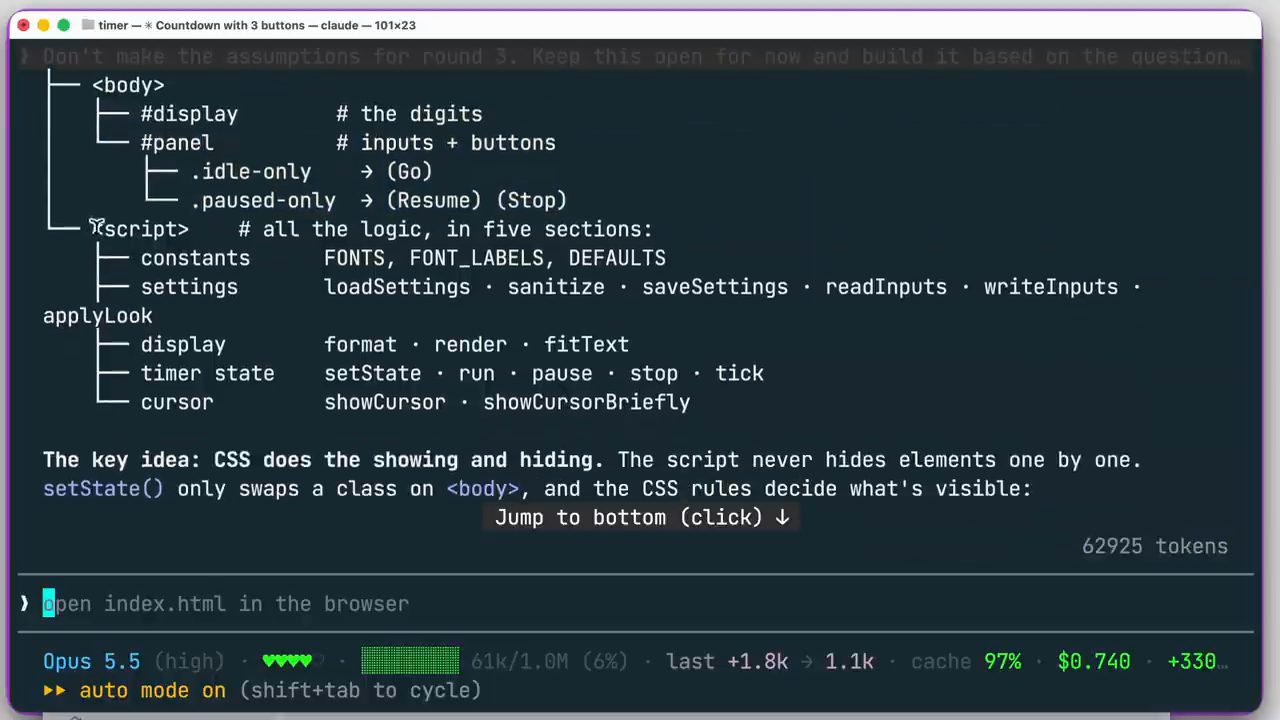Click the double-arrow icon before "auto mode on"

point(55,690)
